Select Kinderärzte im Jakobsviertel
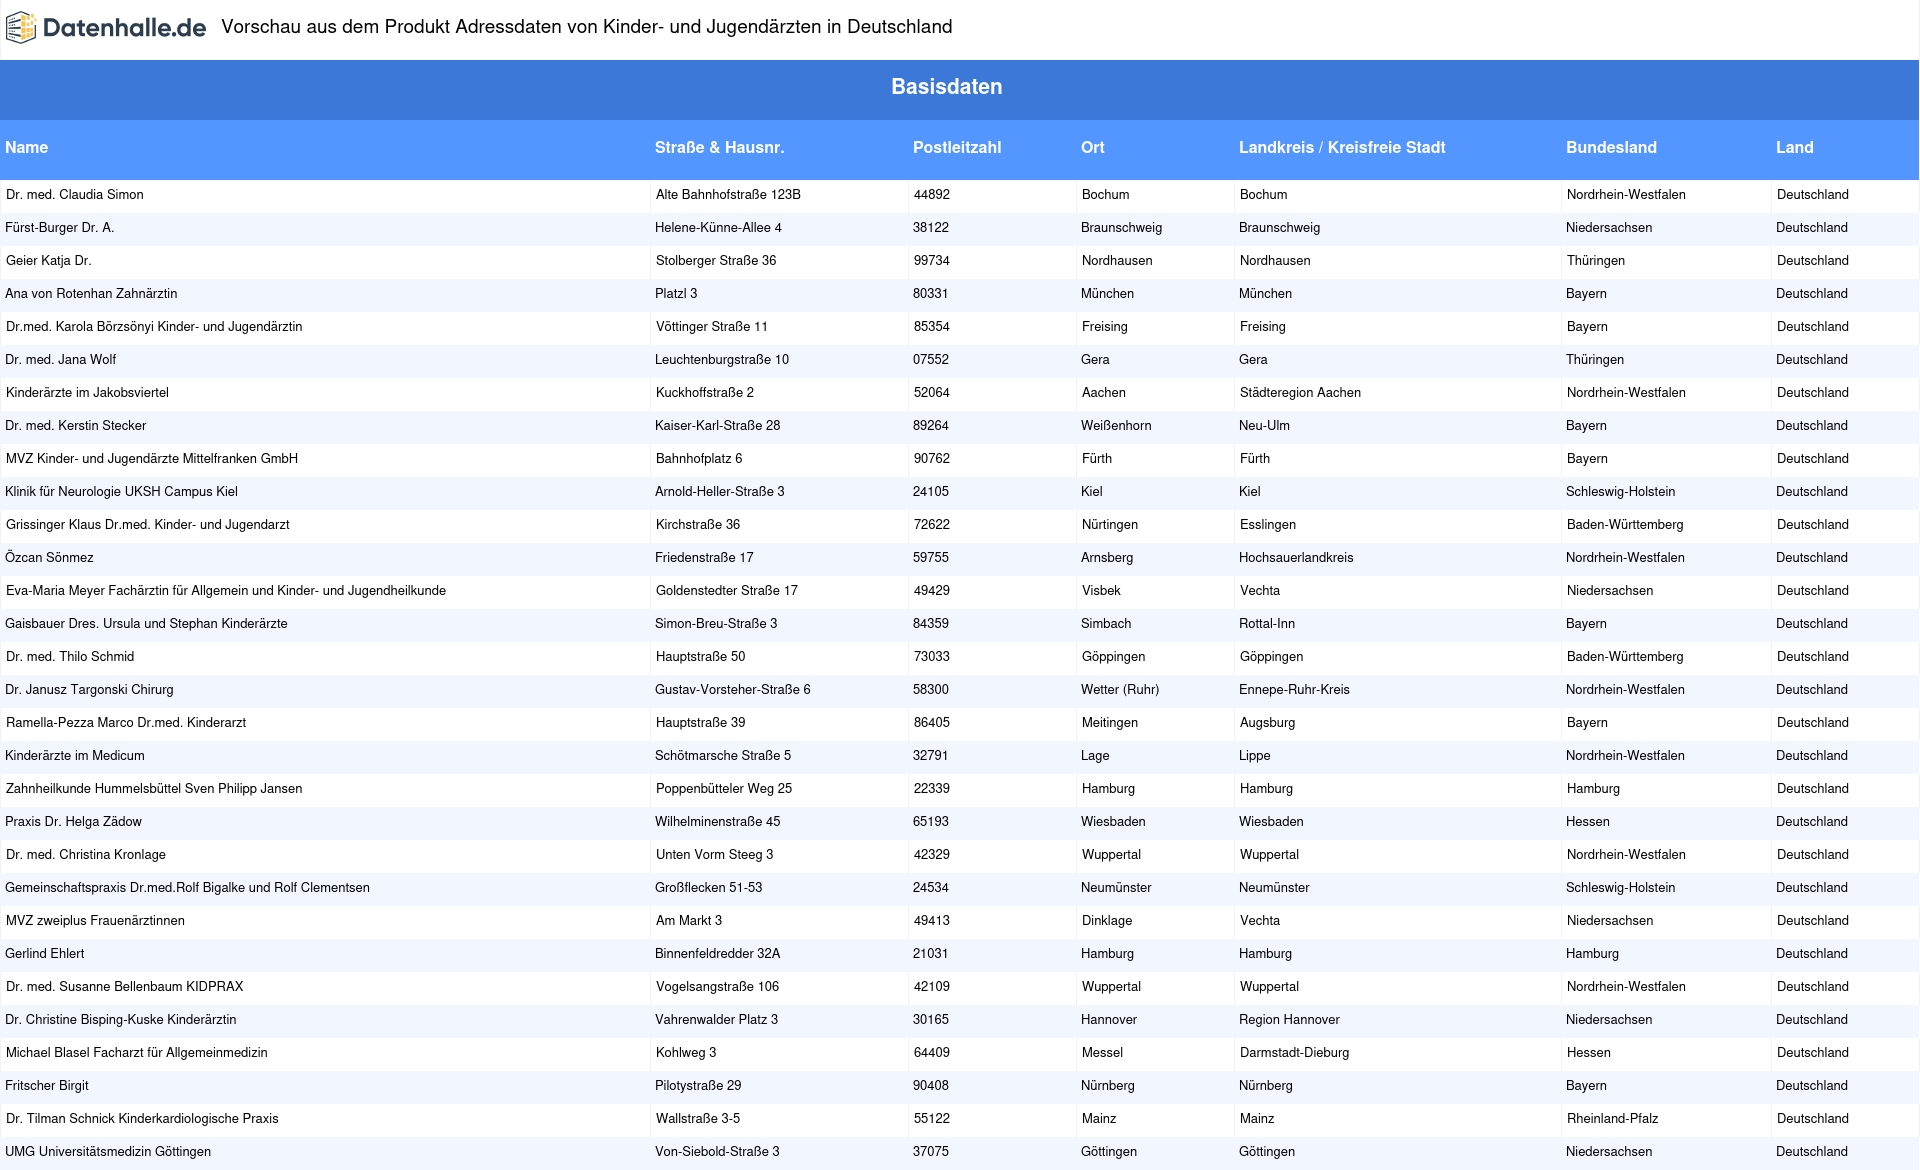 click(87, 393)
